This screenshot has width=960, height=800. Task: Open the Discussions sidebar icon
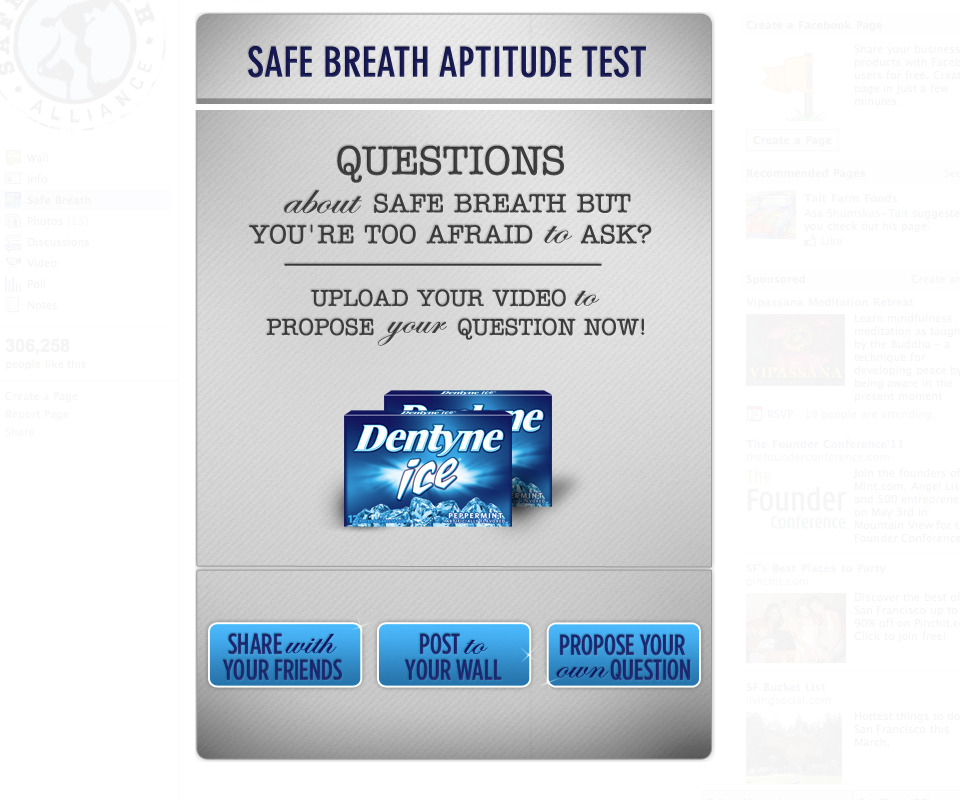click(13, 242)
